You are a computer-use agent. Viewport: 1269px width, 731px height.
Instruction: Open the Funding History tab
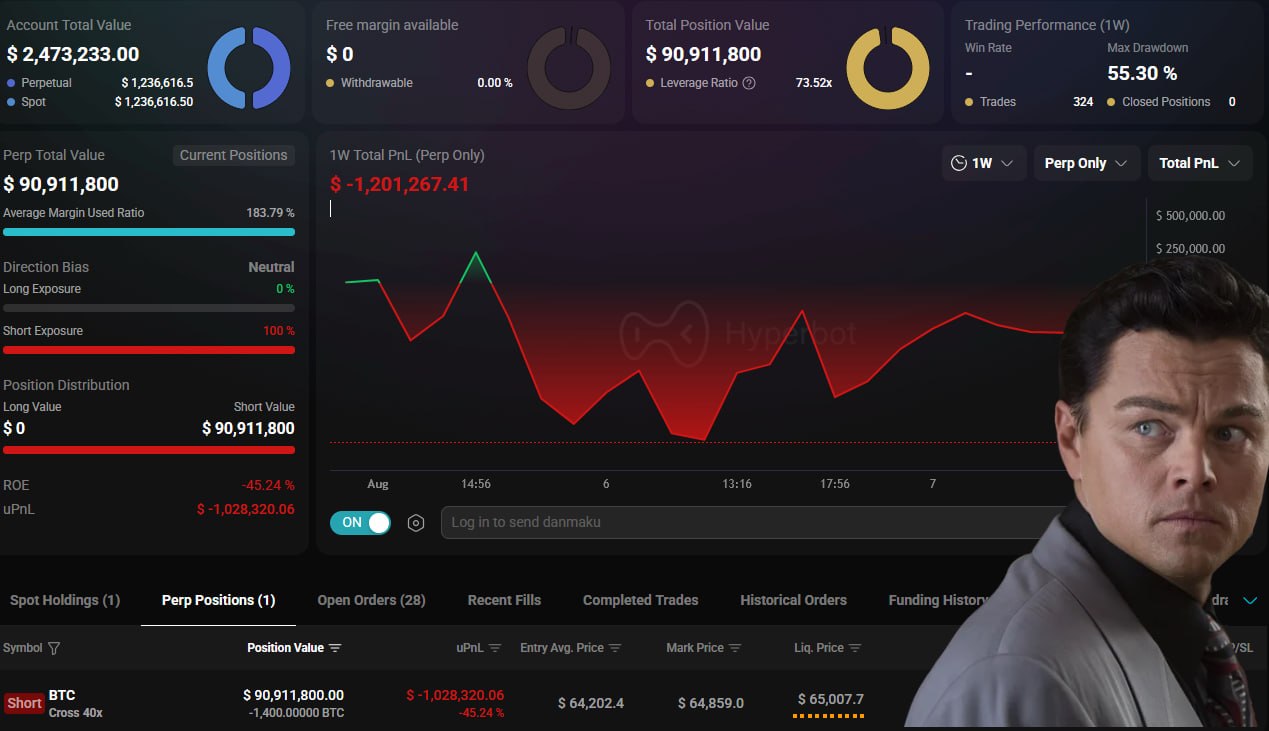pyautogui.click(x=938, y=600)
